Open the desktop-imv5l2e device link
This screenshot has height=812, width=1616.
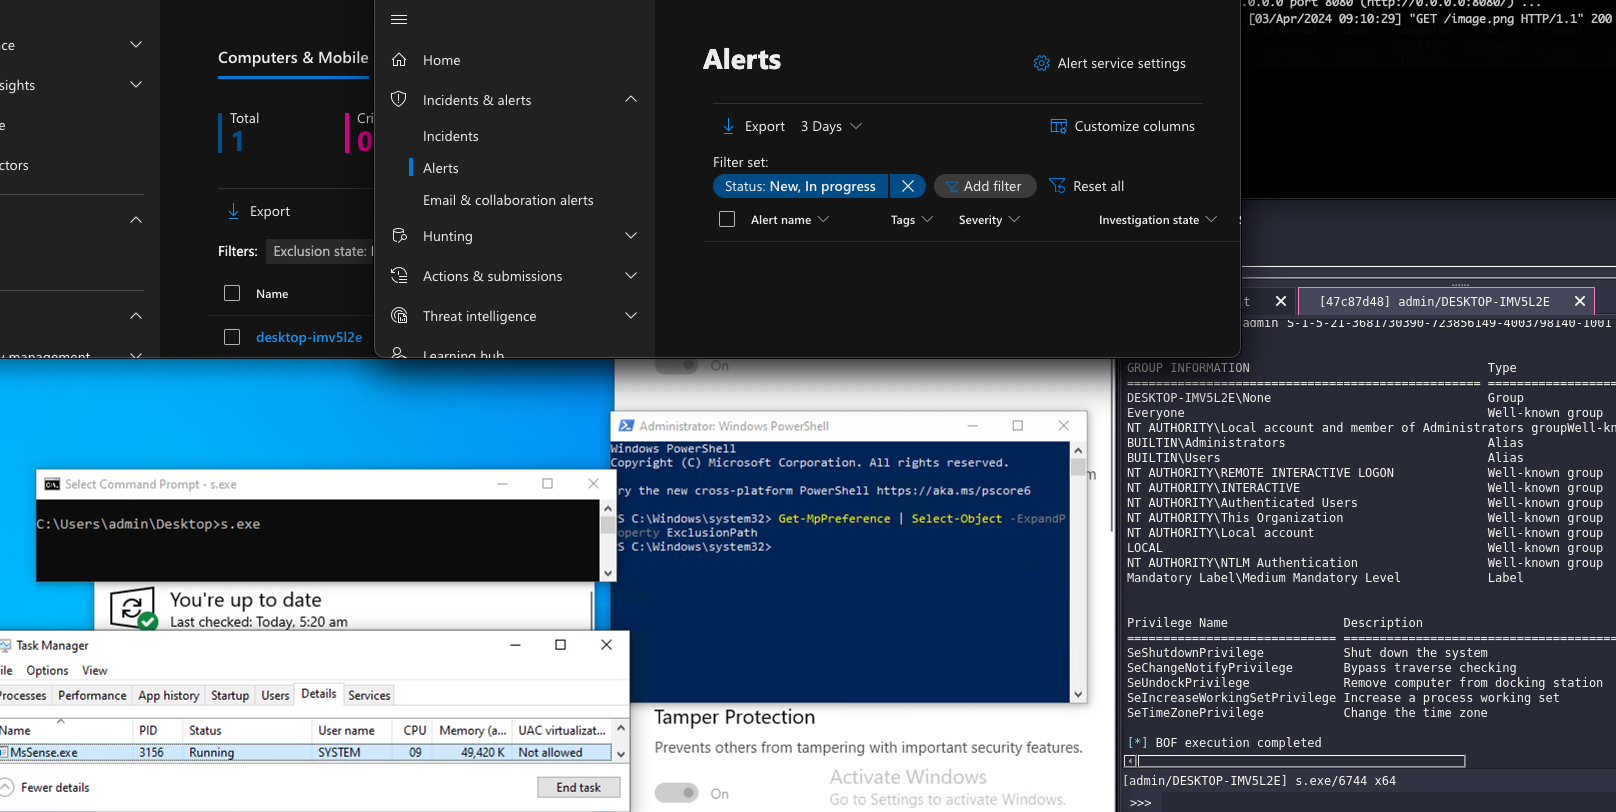coord(309,337)
